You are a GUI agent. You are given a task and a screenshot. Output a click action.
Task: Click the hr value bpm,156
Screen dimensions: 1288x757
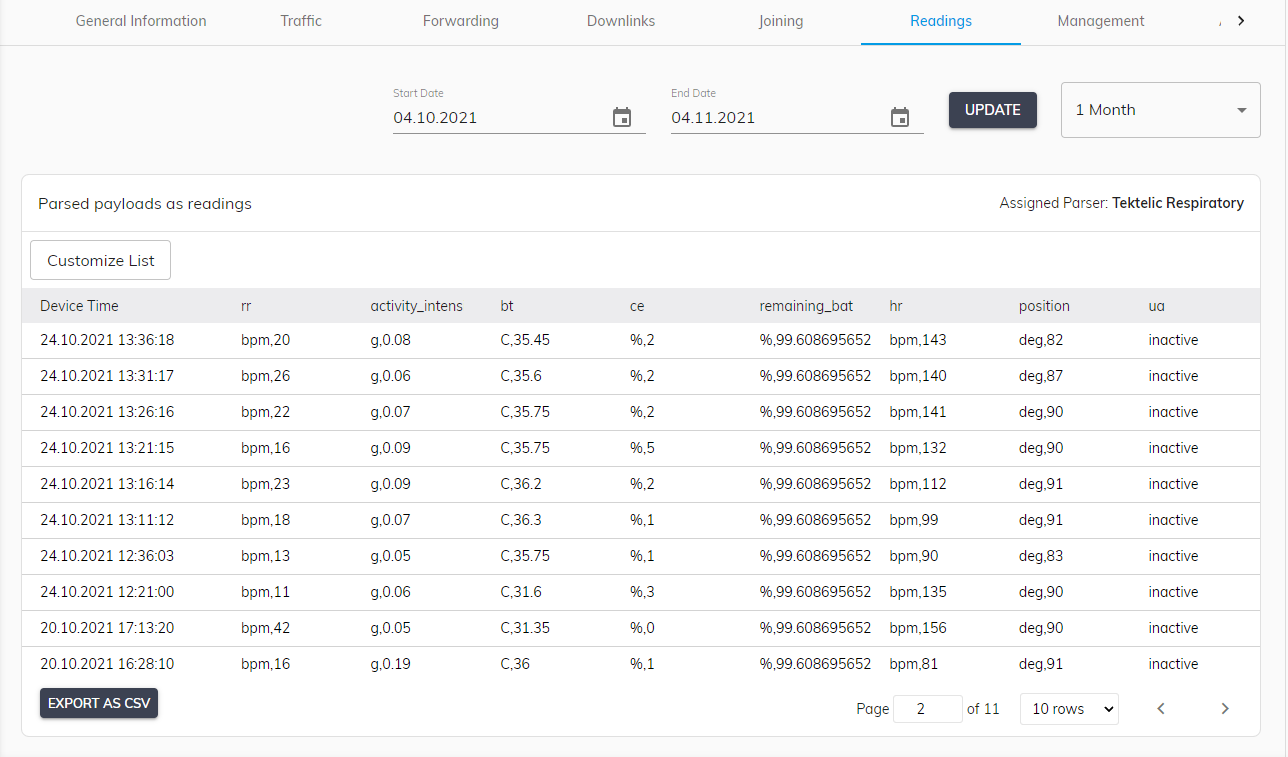click(918, 628)
